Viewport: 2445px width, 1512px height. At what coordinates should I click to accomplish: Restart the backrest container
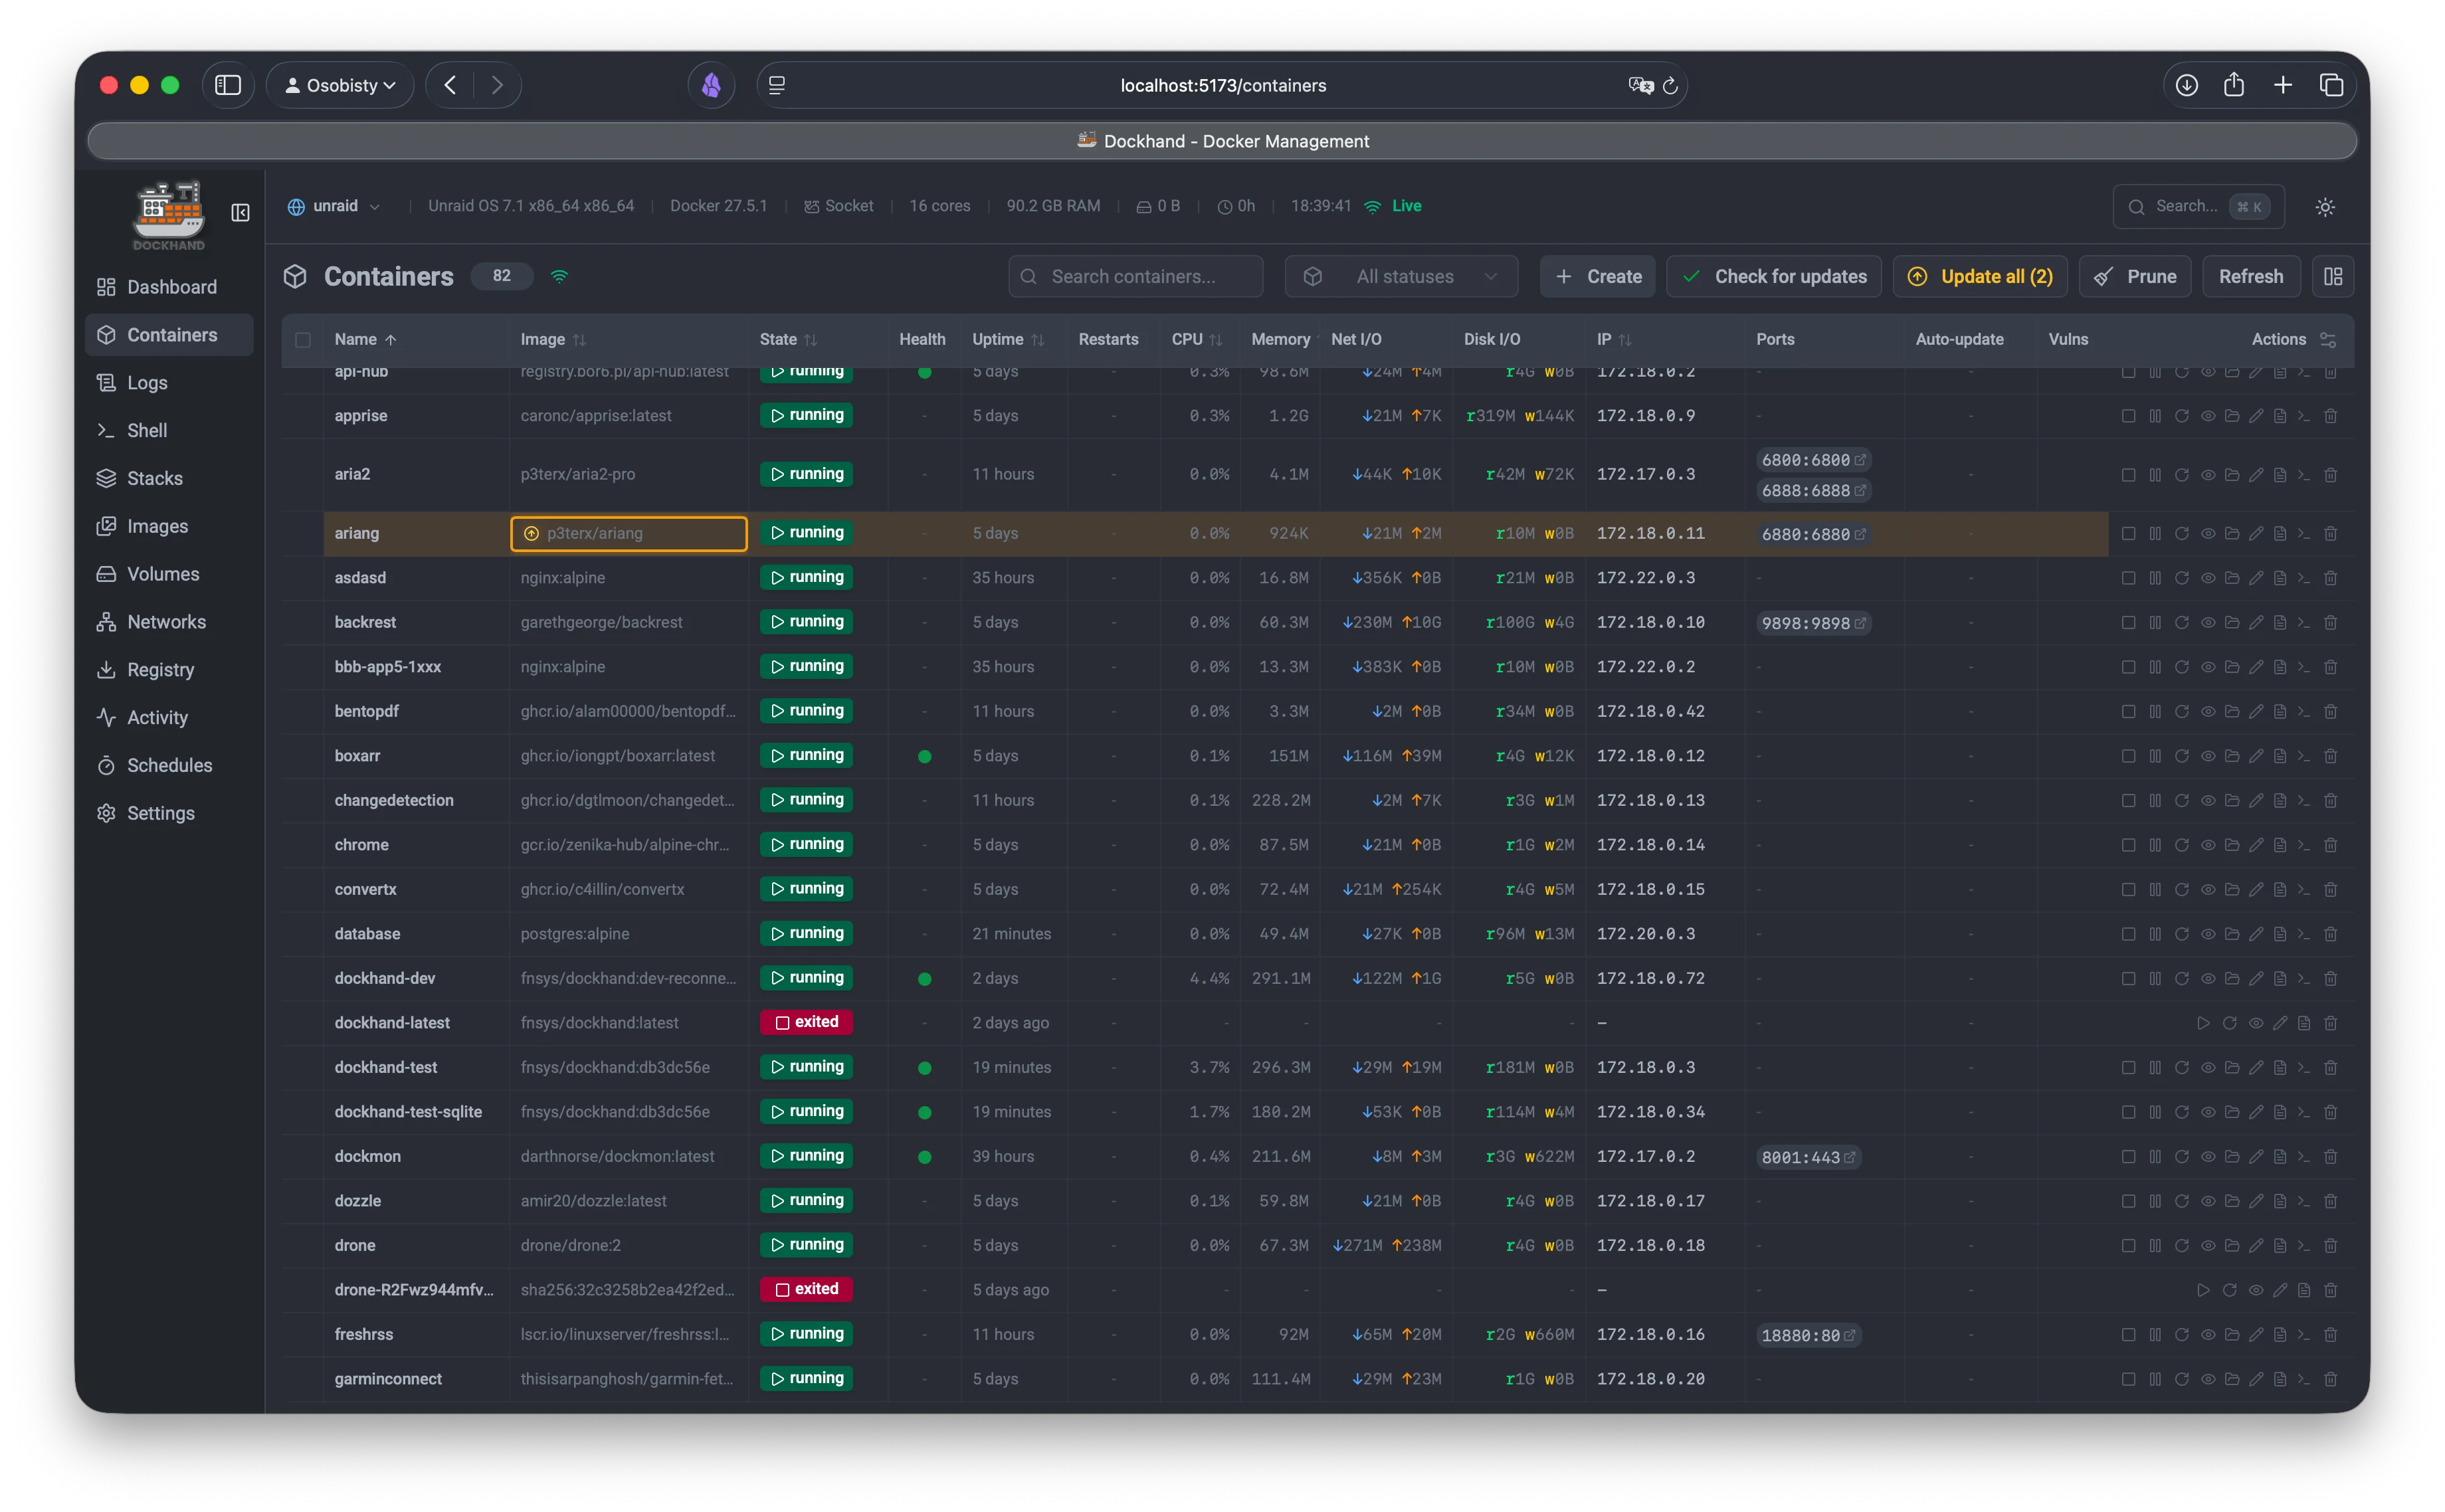coord(2181,622)
